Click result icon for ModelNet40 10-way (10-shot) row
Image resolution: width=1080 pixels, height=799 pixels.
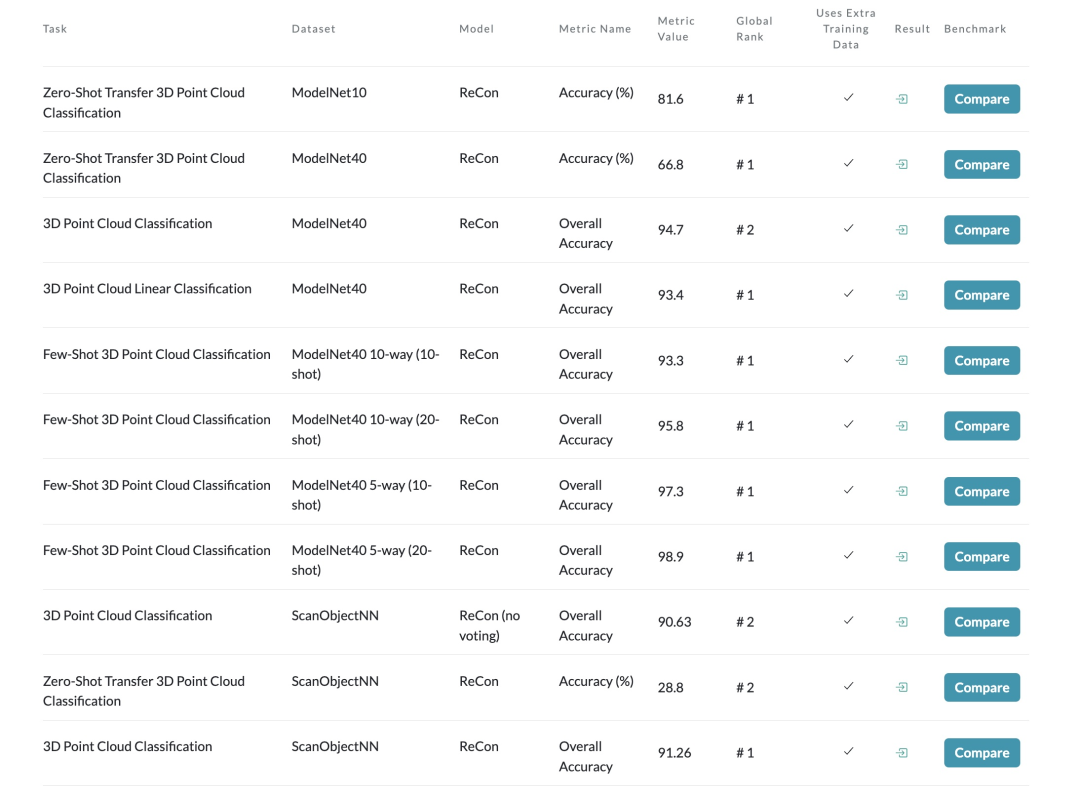click(902, 361)
